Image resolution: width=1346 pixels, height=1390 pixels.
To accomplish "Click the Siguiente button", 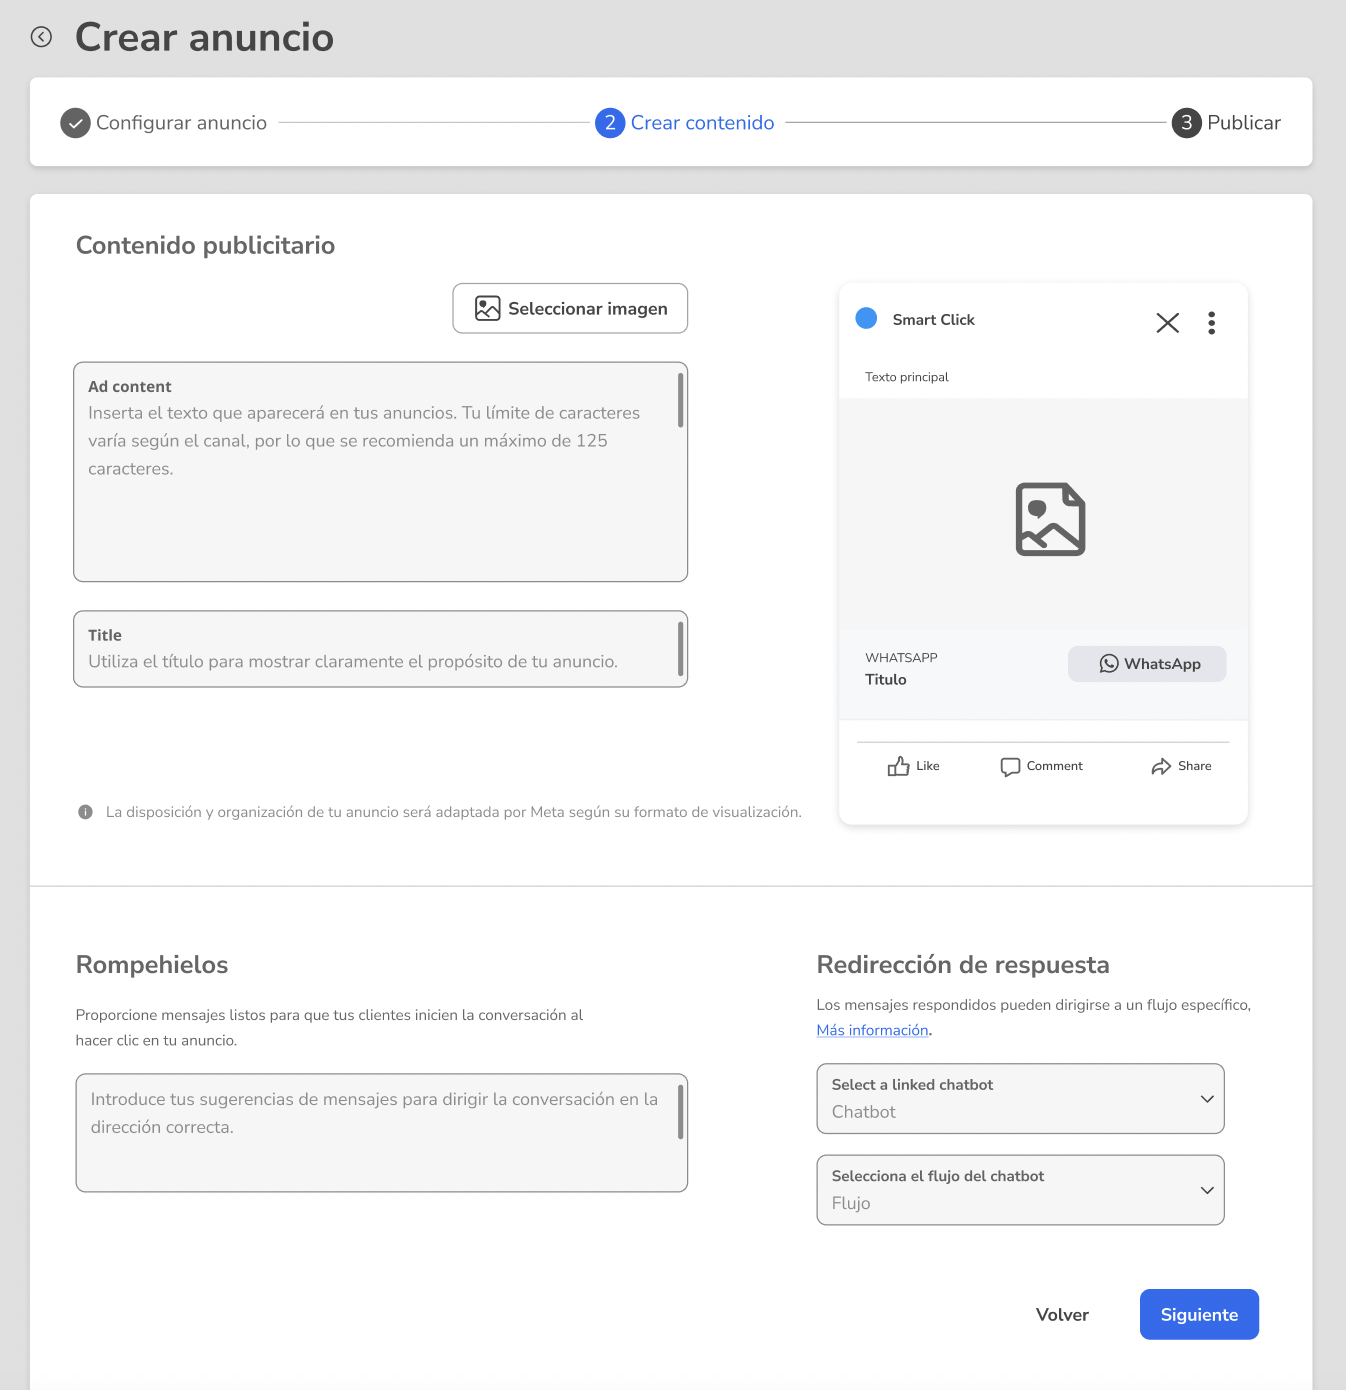I will (1199, 1314).
